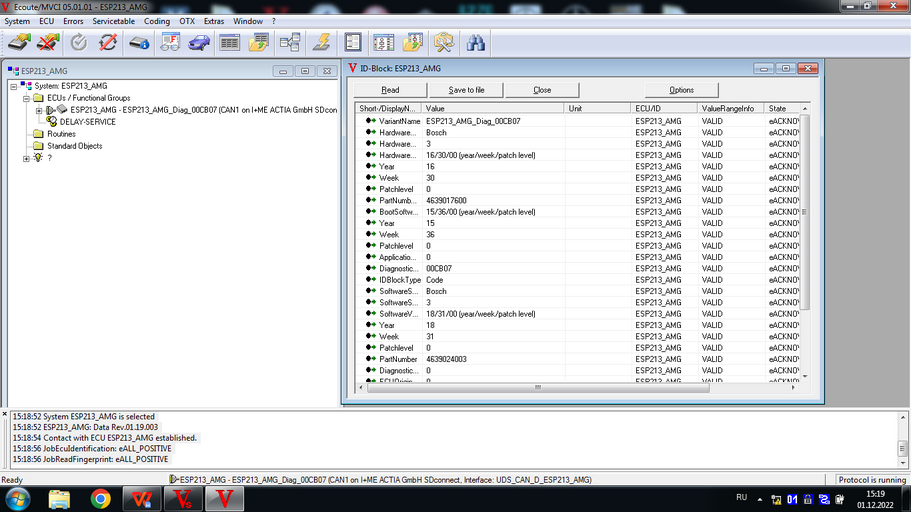This screenshot has width=911, height=512.
Task: Expand the question mark tree node
Action: pyautogui.click(x=26, y=158)
